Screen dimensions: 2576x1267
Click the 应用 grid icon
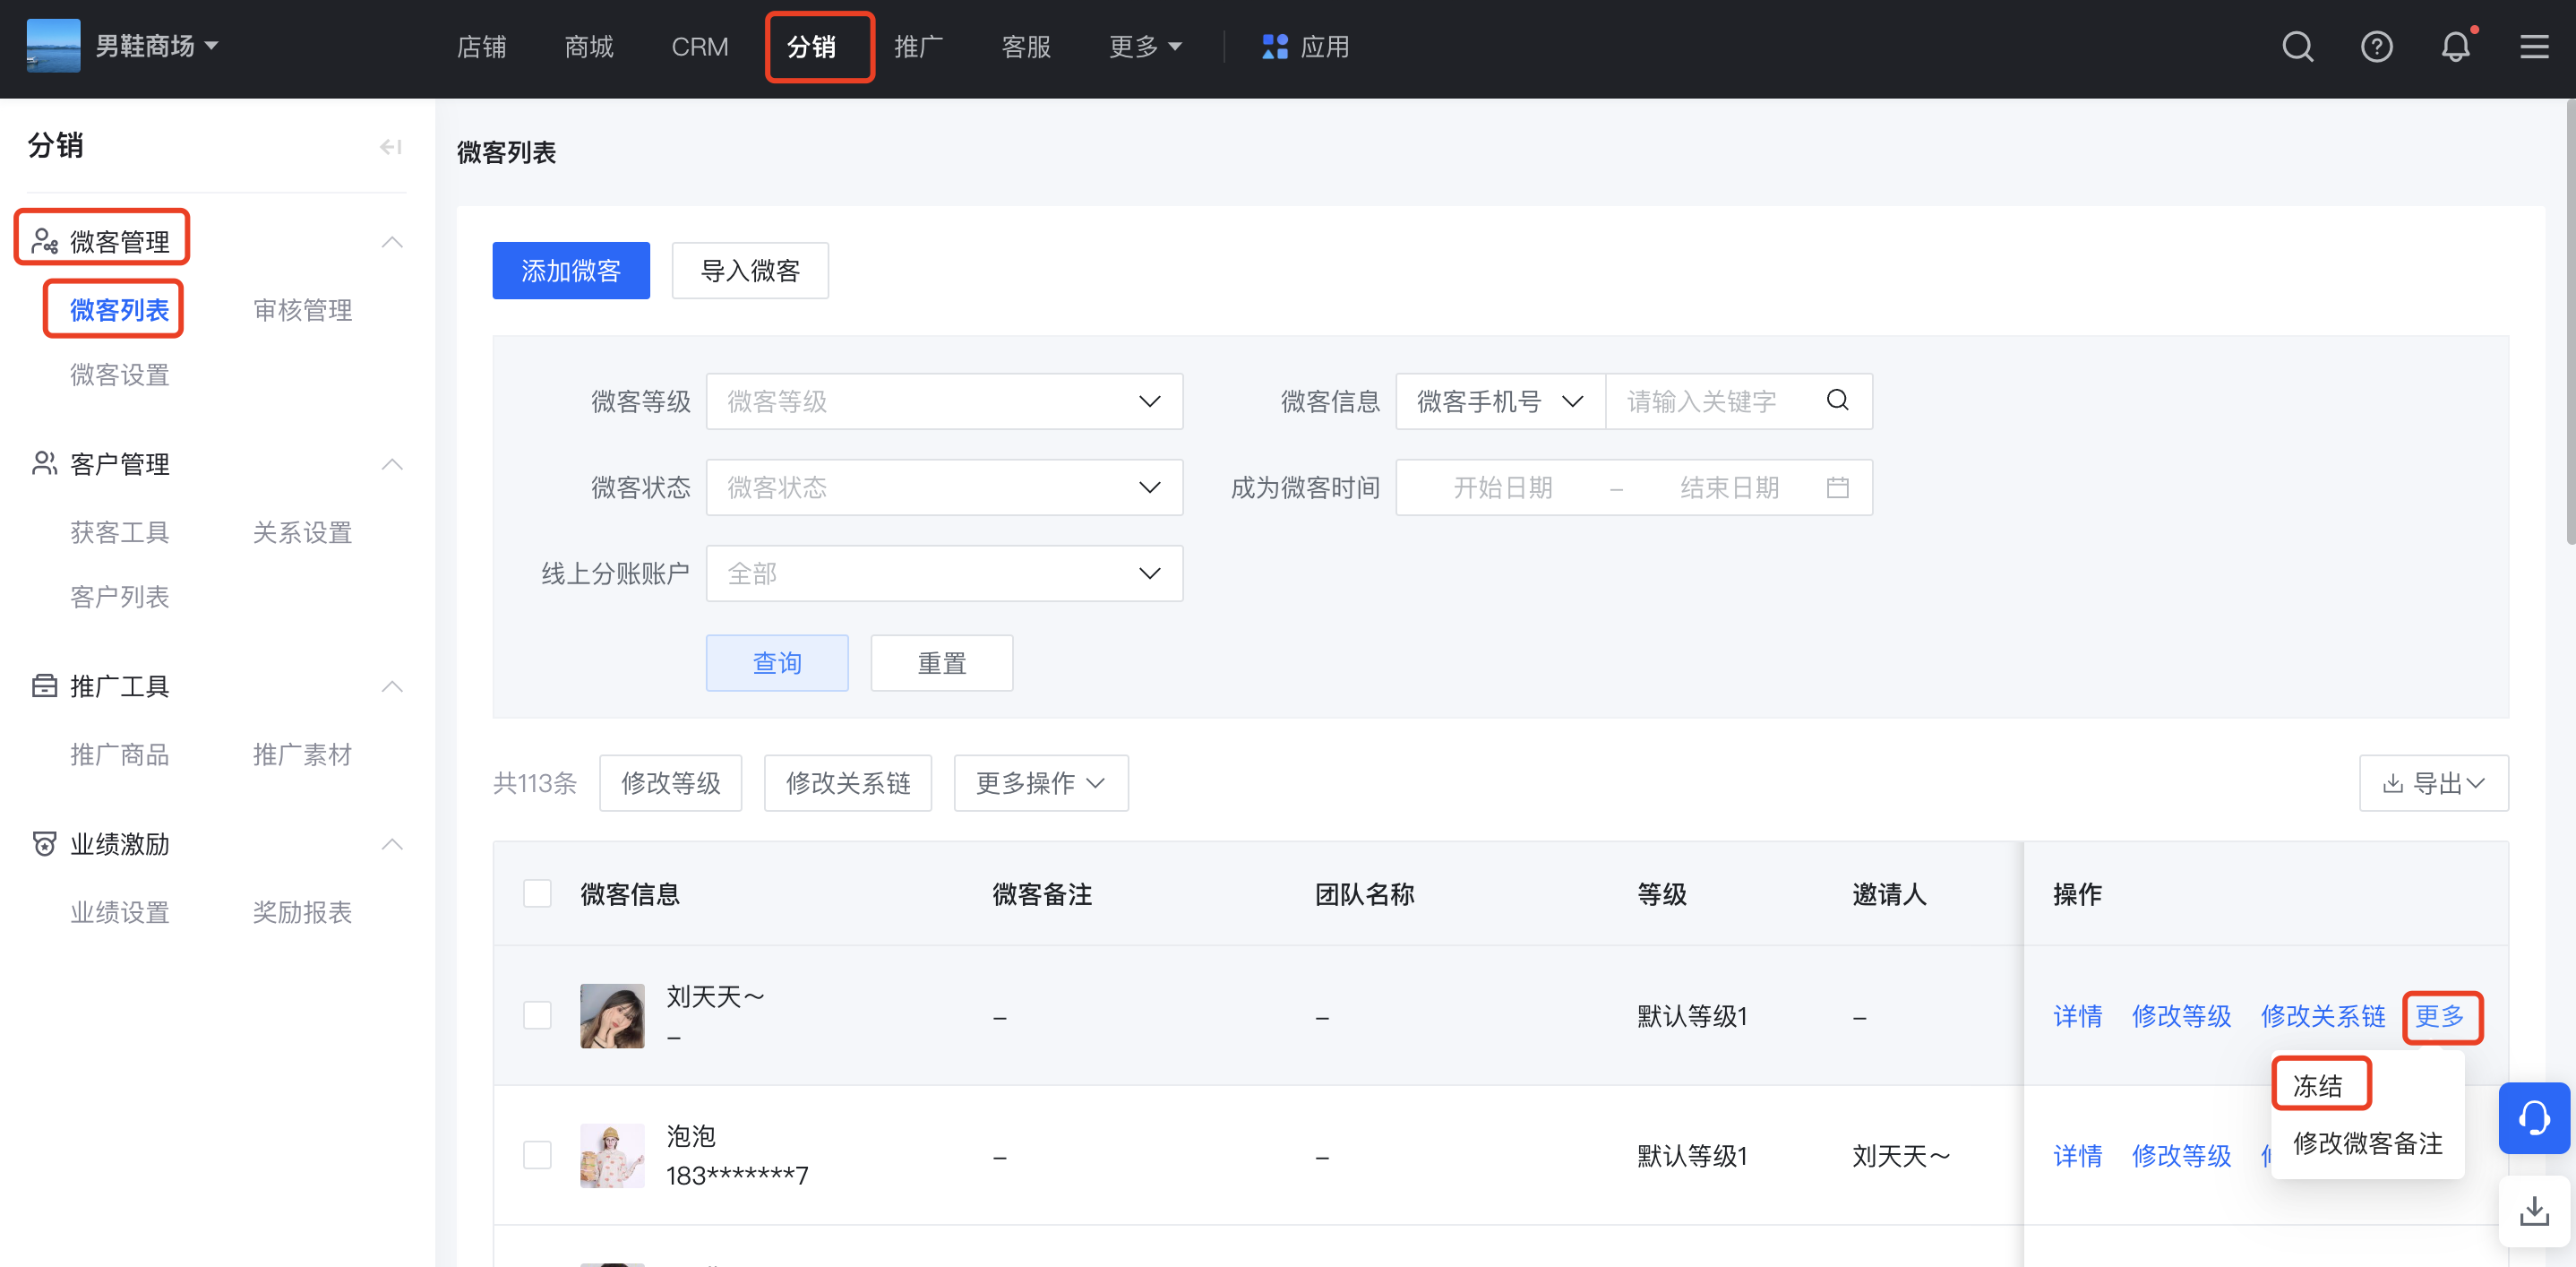[1275, 47]
